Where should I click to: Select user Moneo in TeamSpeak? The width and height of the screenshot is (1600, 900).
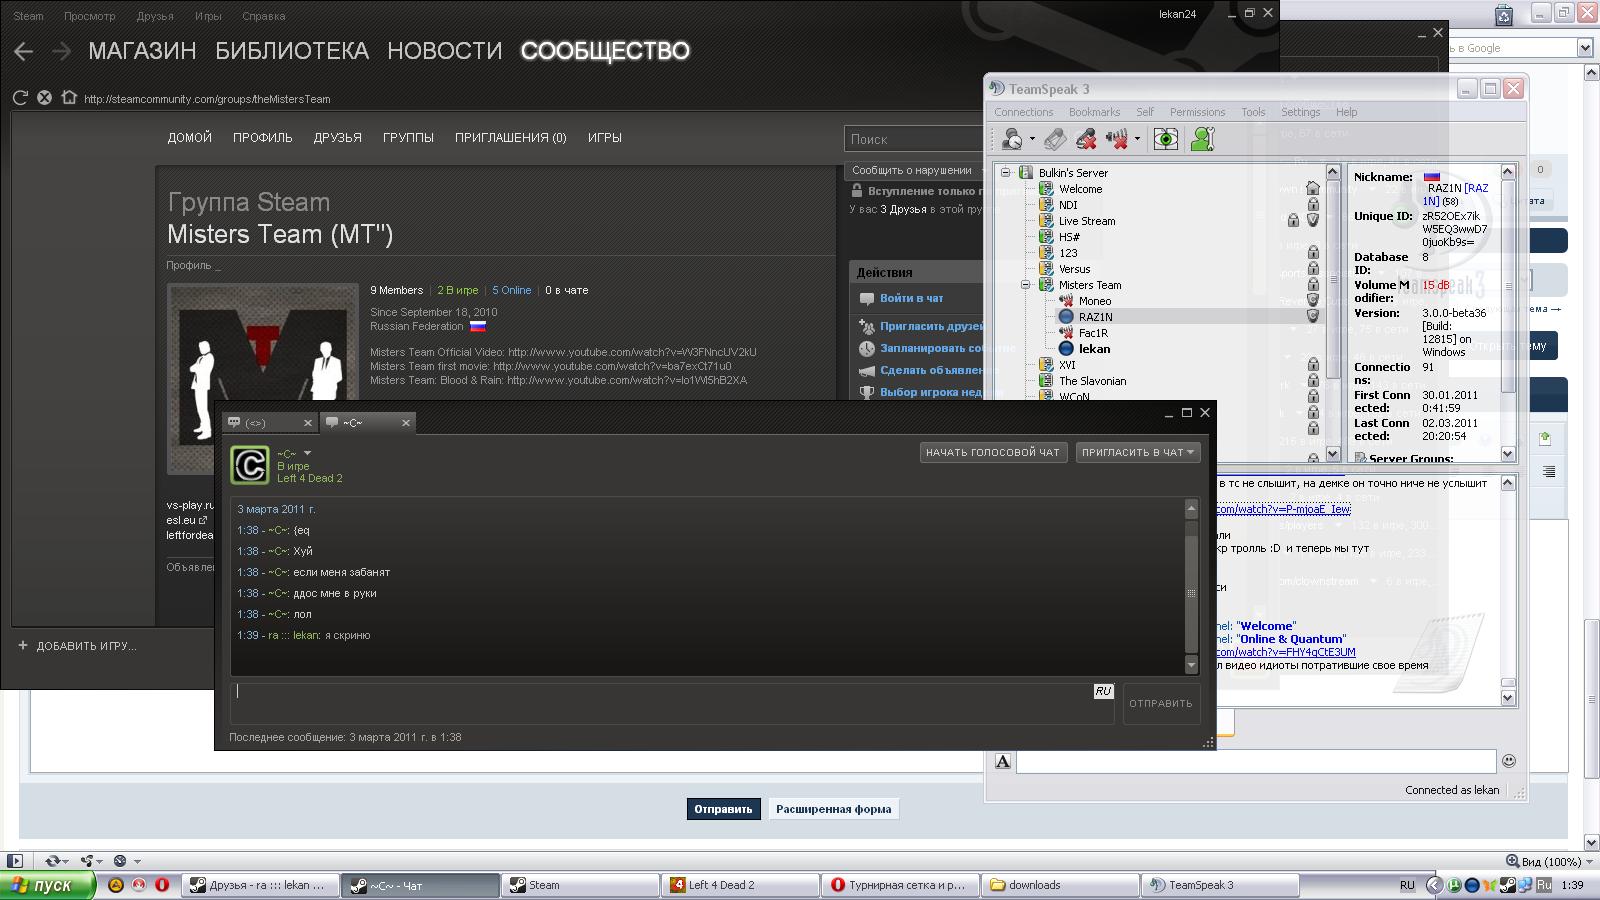click(1095, 301)
